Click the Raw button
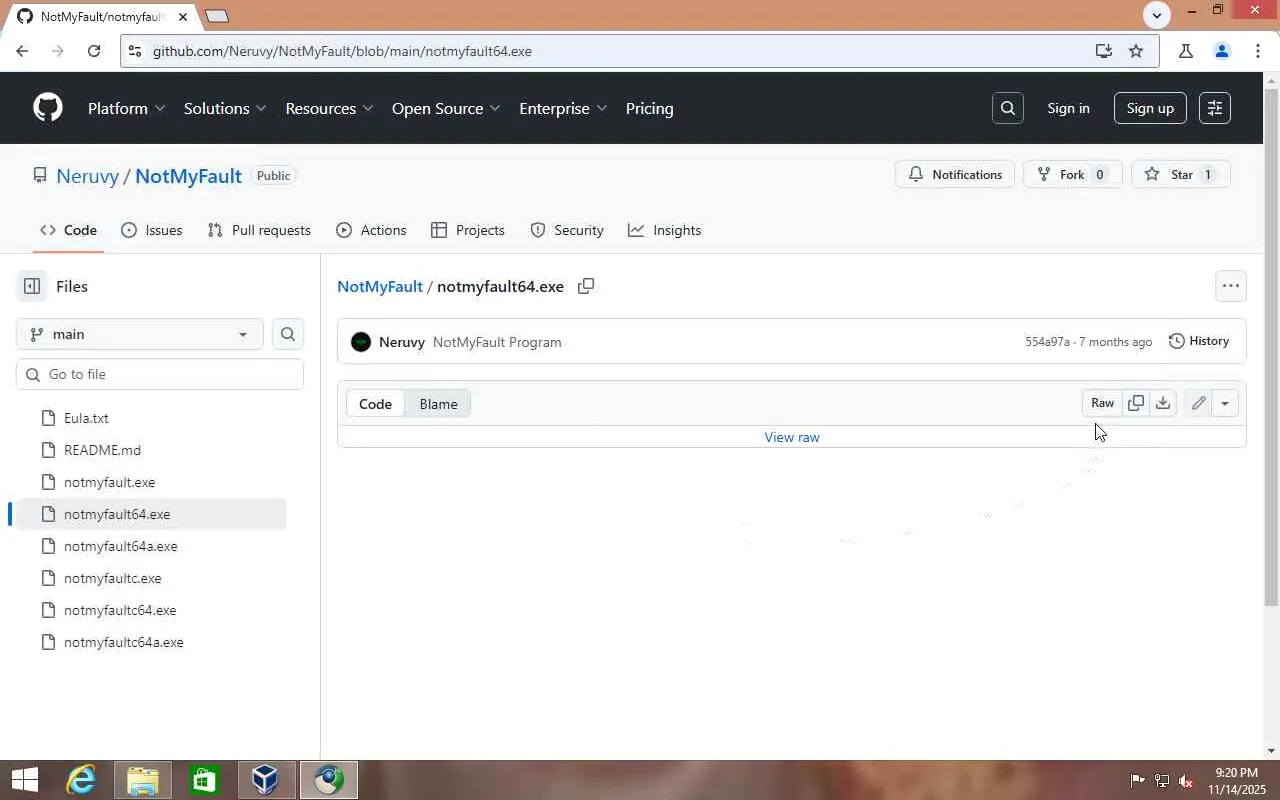The image size is (1280, 800). (1102, 403)
